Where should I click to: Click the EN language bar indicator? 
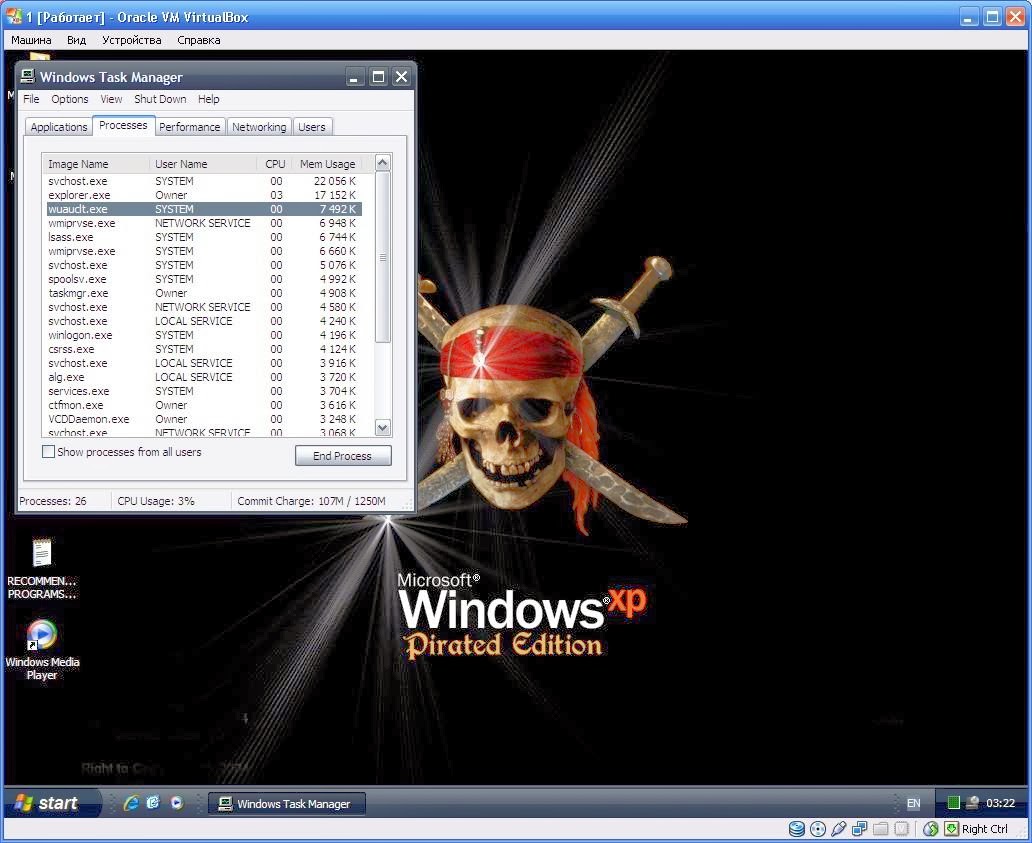tap(914, 803)
